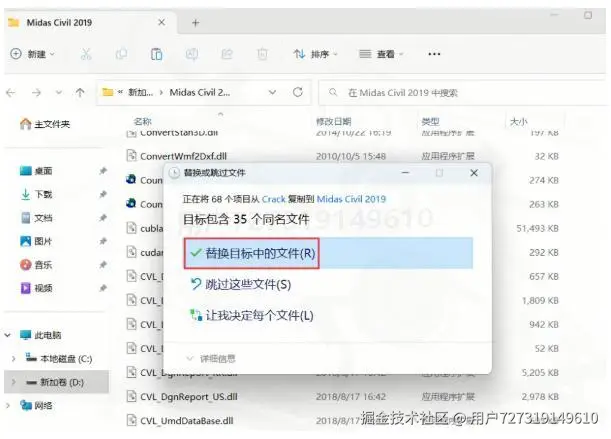Click the Cut scissors icon
Screen dimensions: 611x439
tap(86, 54)
